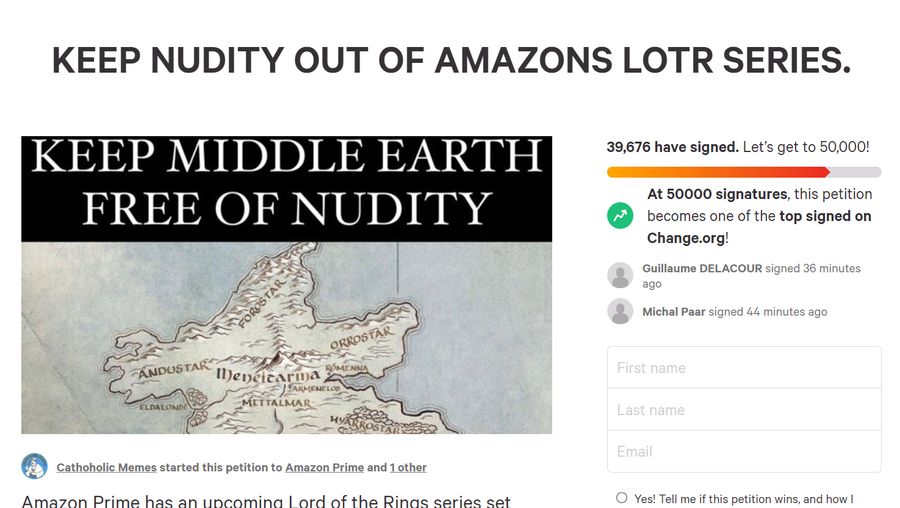This screenshot has width=900, height=508.
Task: Click the signature progress bar
Action: pyautogui.click(x=744, y=172)
